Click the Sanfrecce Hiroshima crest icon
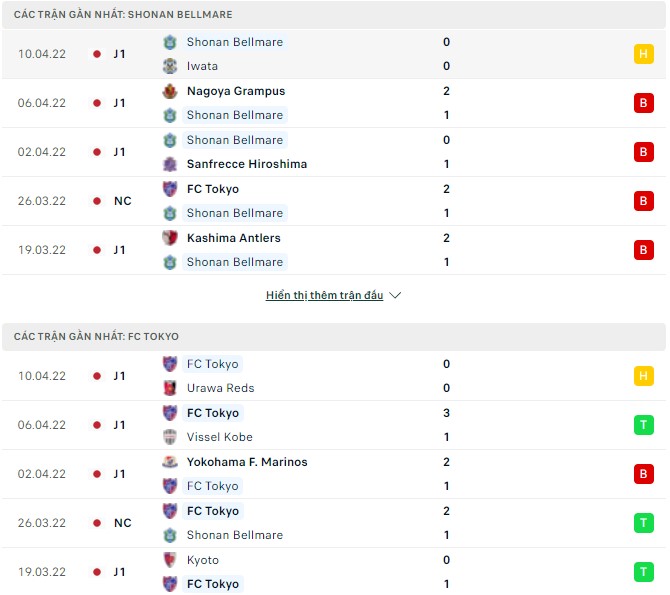Image resolution: width=670 pixels, height=595 pixels. (x=170, y=164)
